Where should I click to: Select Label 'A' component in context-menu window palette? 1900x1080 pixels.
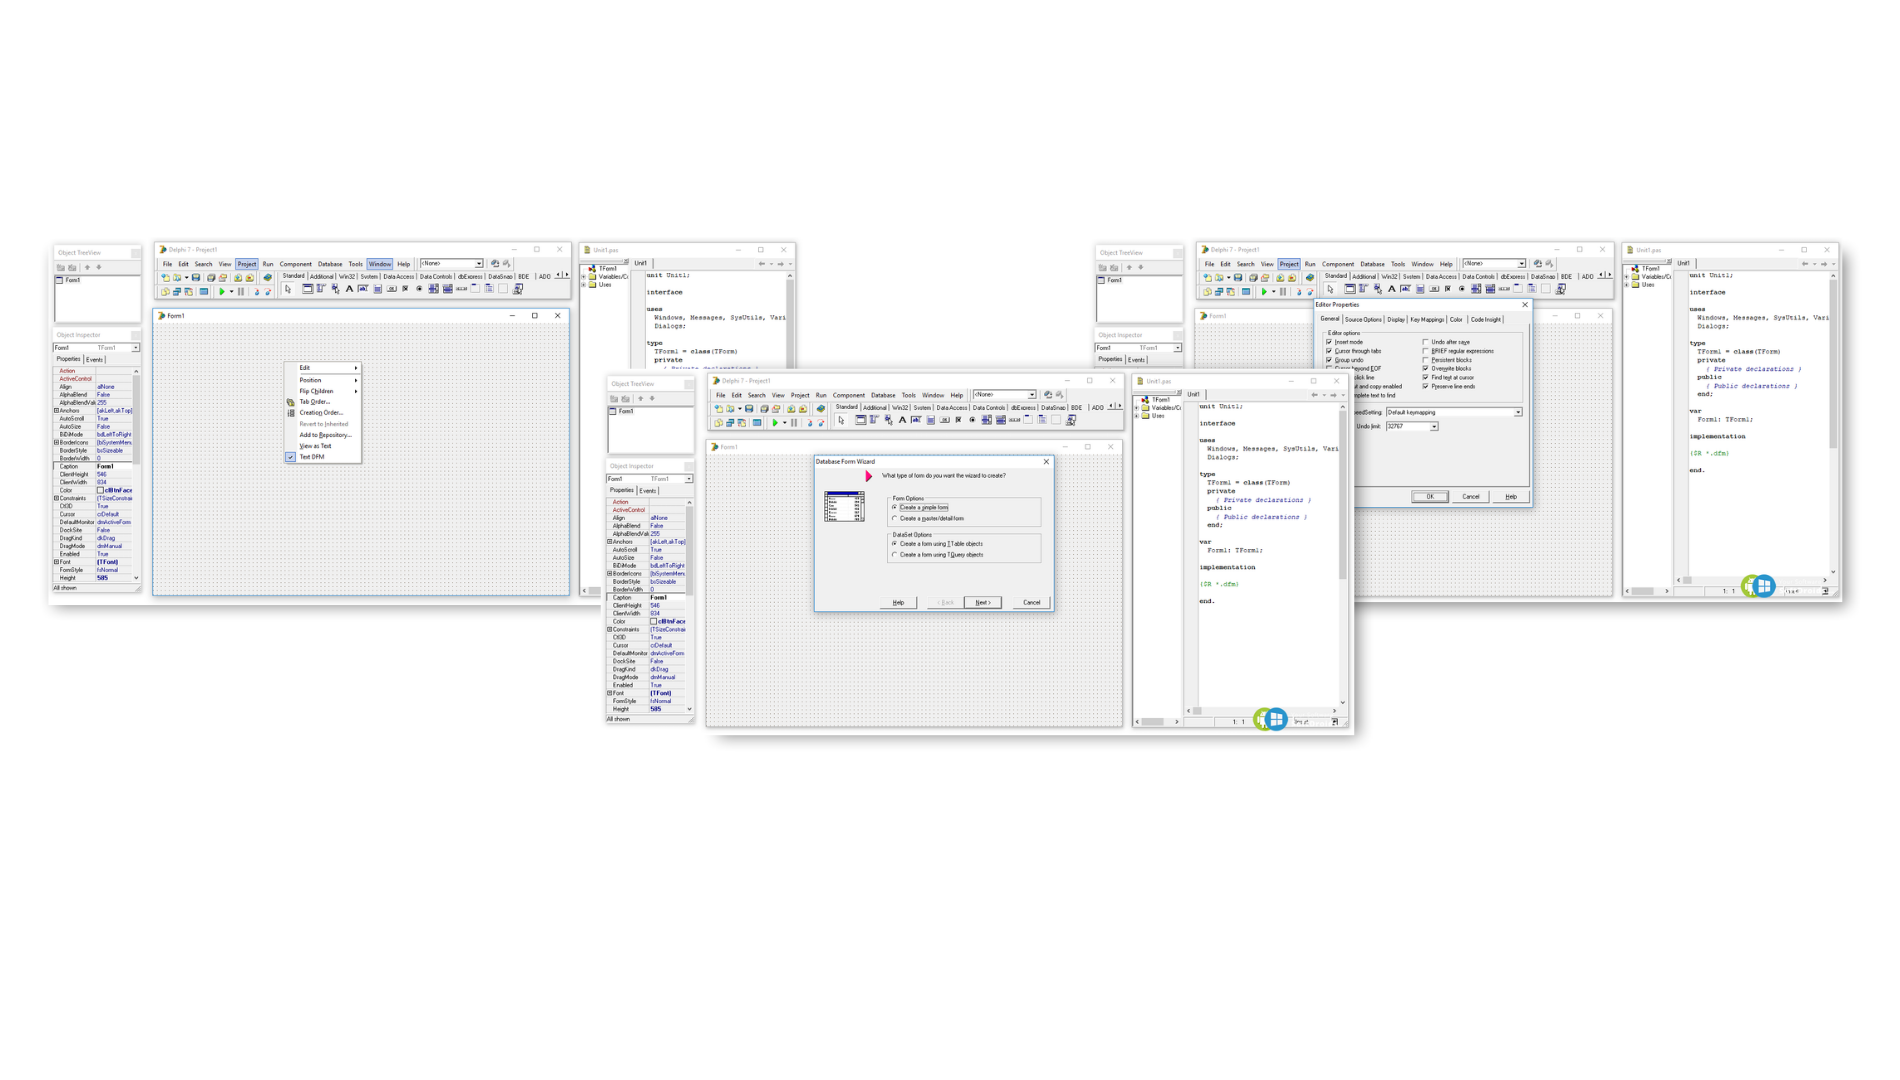click(x=349, y=288)
